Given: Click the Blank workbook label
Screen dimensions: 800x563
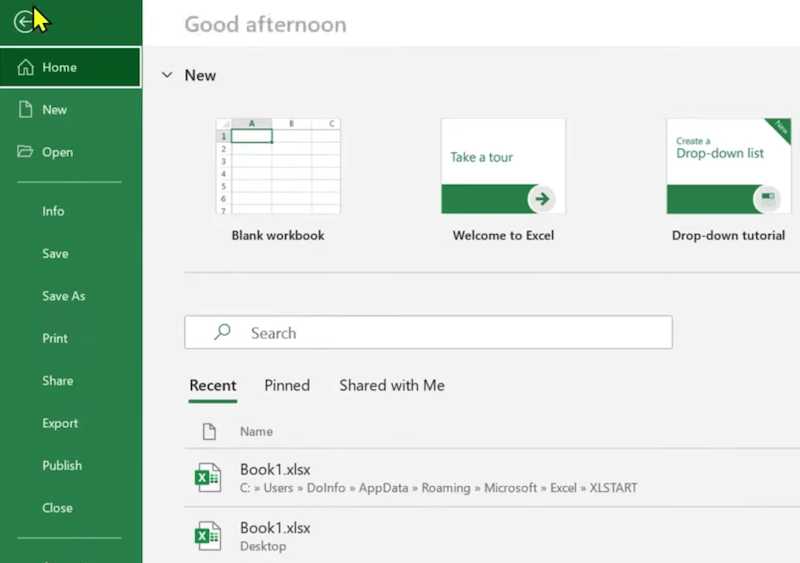Looking at the screenshot, I should (x=278, y=235).
